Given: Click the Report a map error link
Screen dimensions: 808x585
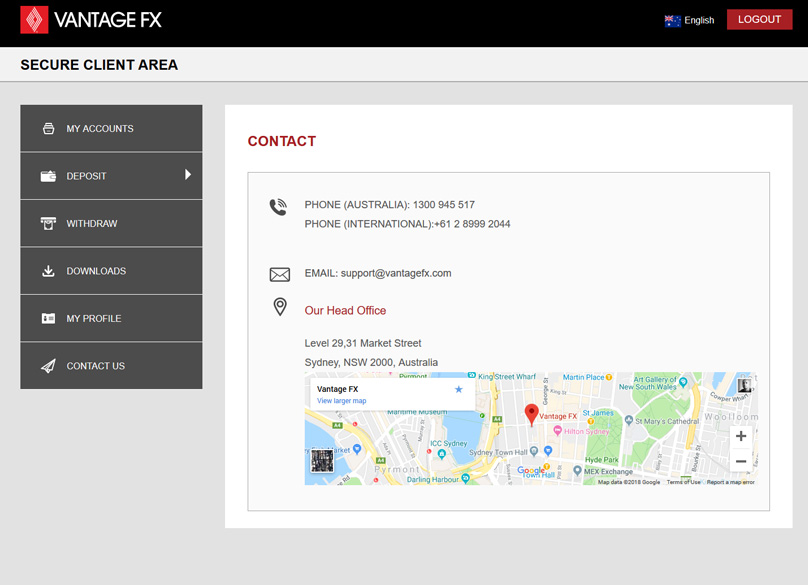Looking at the screenshot, I should 731,482.
